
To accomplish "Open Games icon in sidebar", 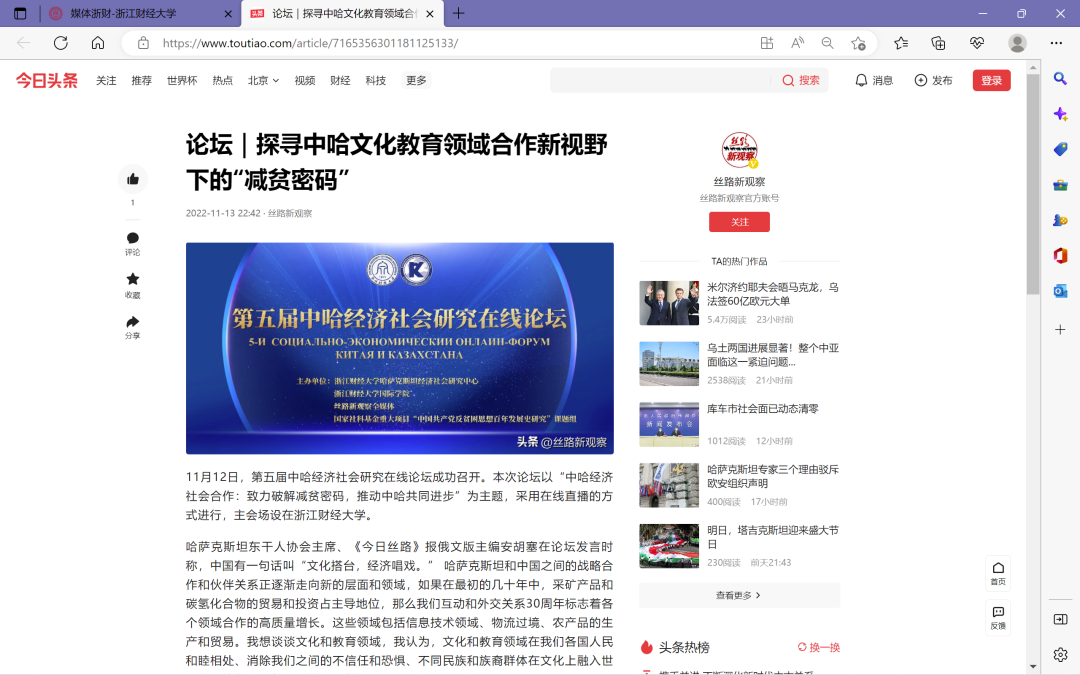I will point(1060,220).
